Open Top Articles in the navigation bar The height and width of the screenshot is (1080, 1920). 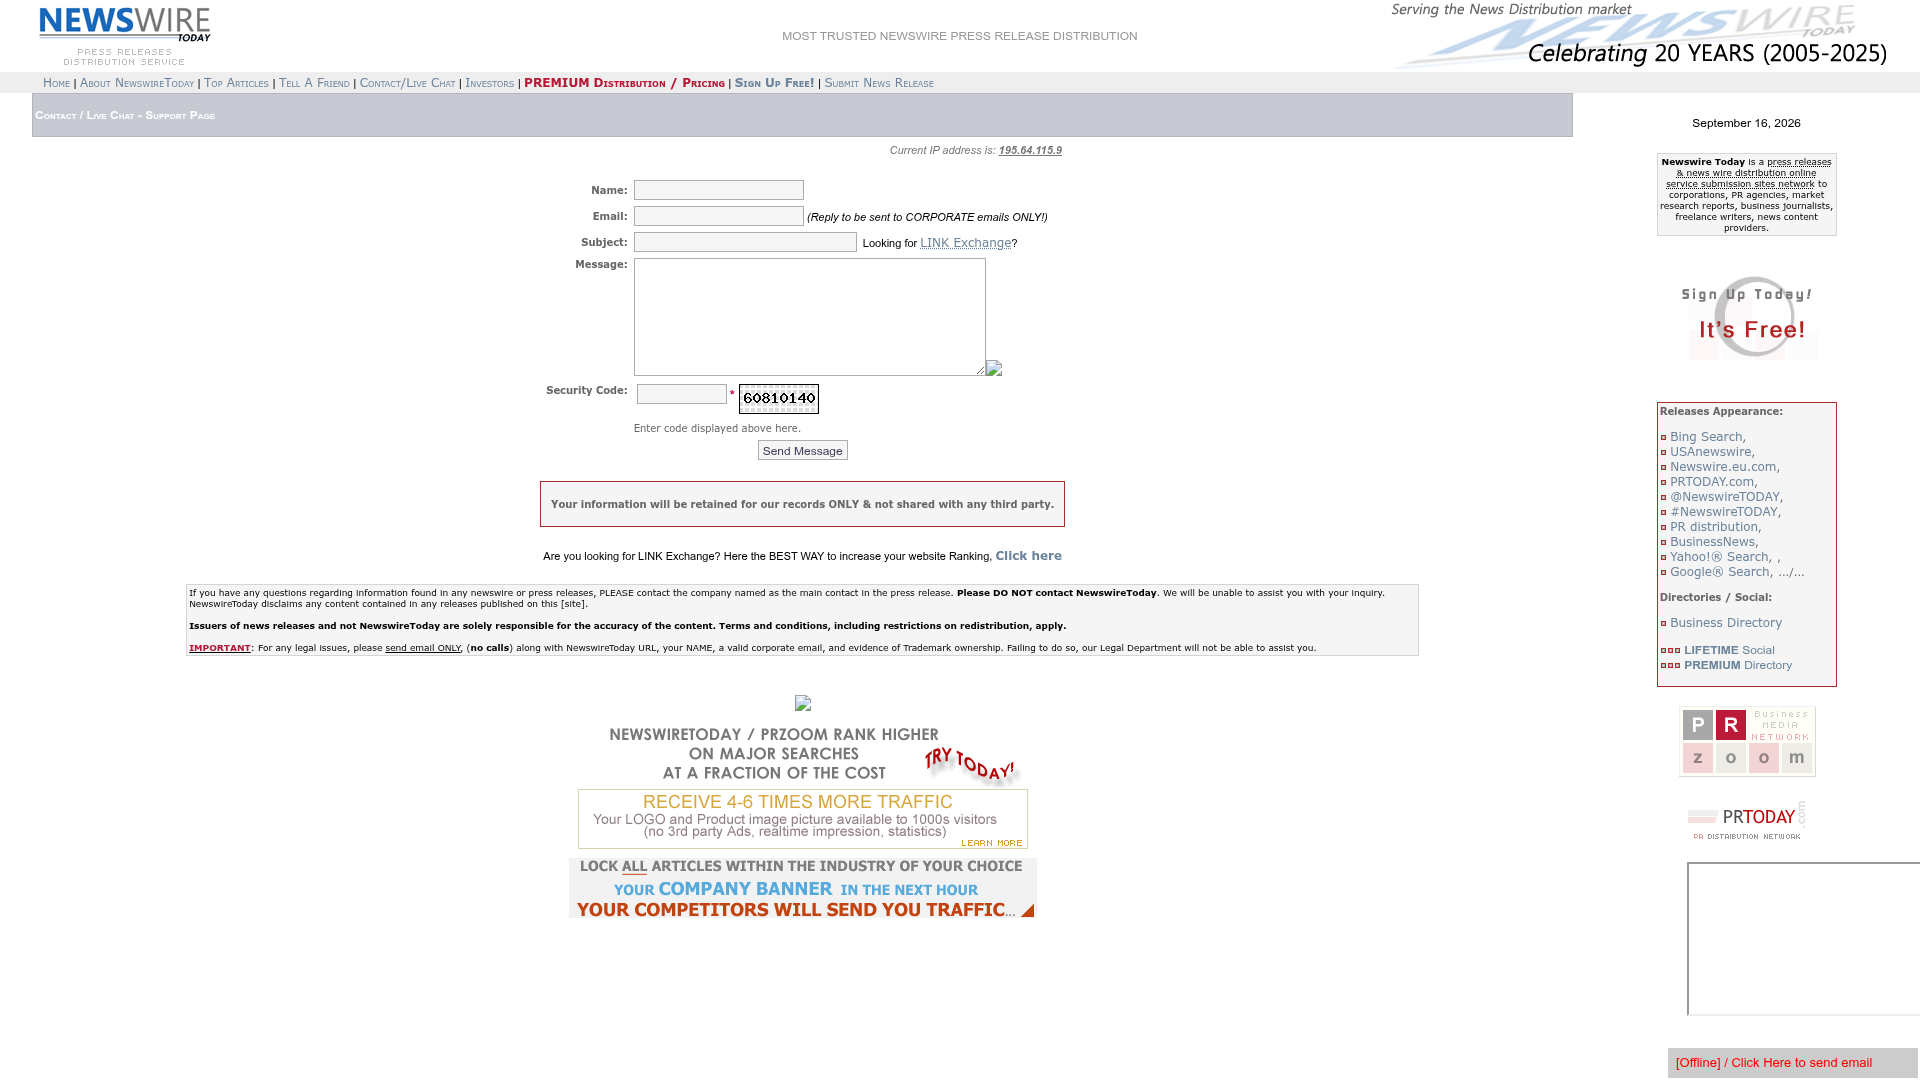236,83
